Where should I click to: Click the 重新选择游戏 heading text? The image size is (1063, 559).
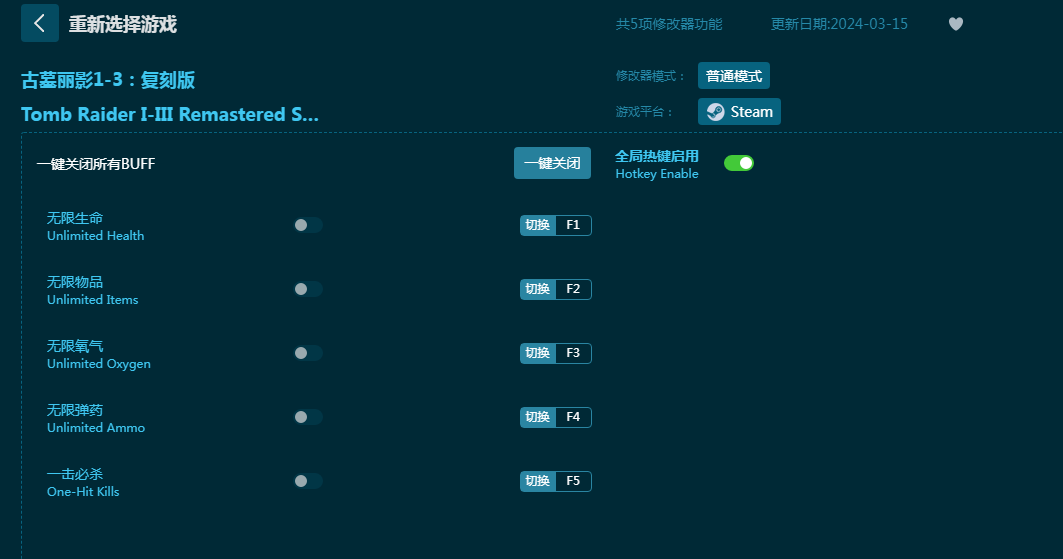click(123, 24)
